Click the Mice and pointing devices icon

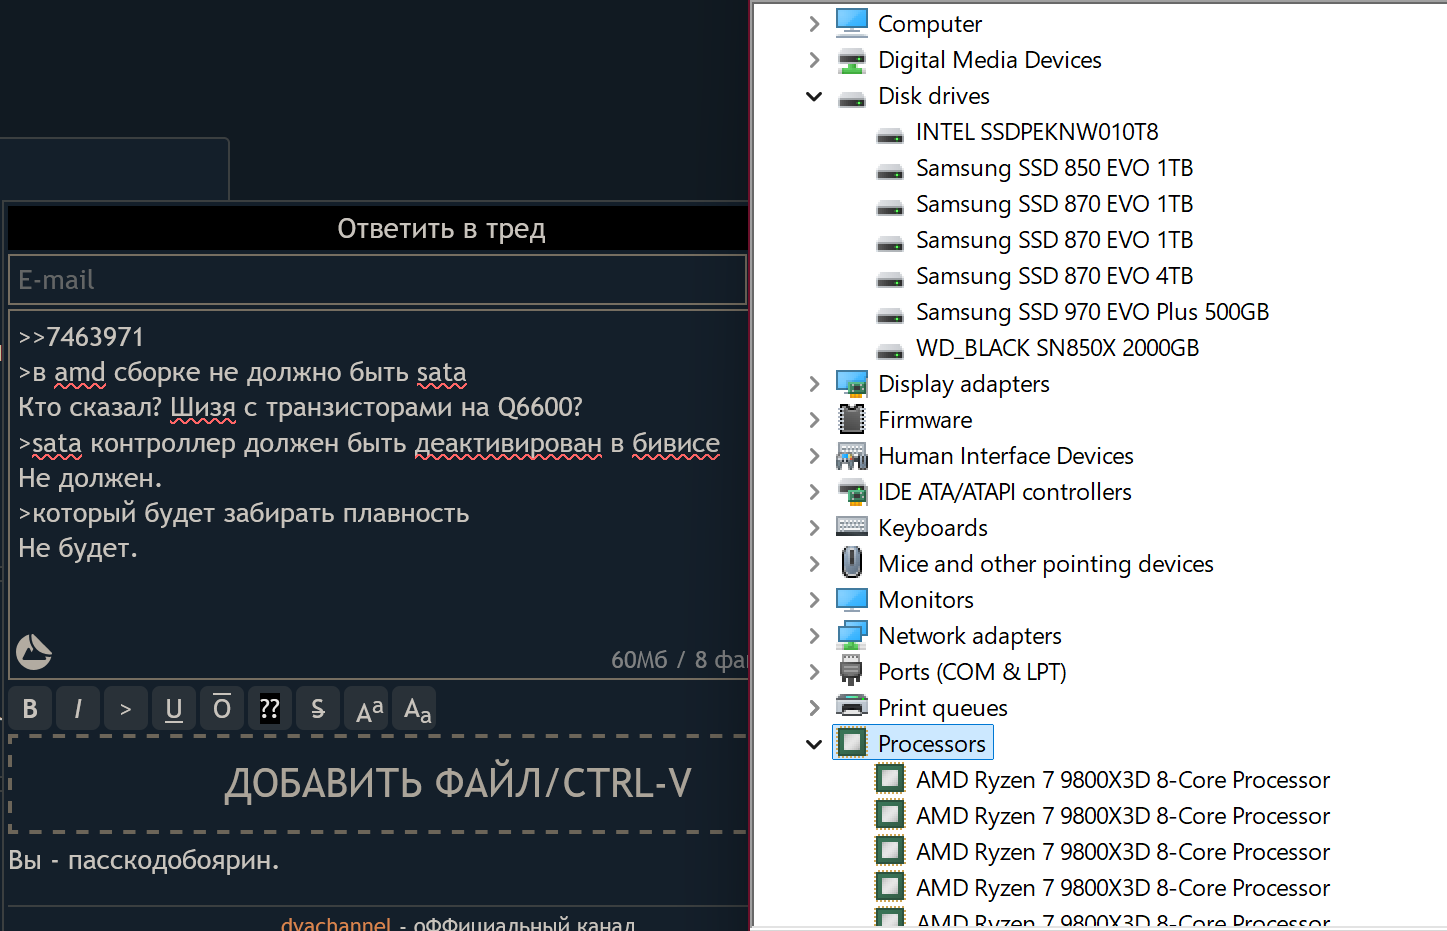[852, 563]
